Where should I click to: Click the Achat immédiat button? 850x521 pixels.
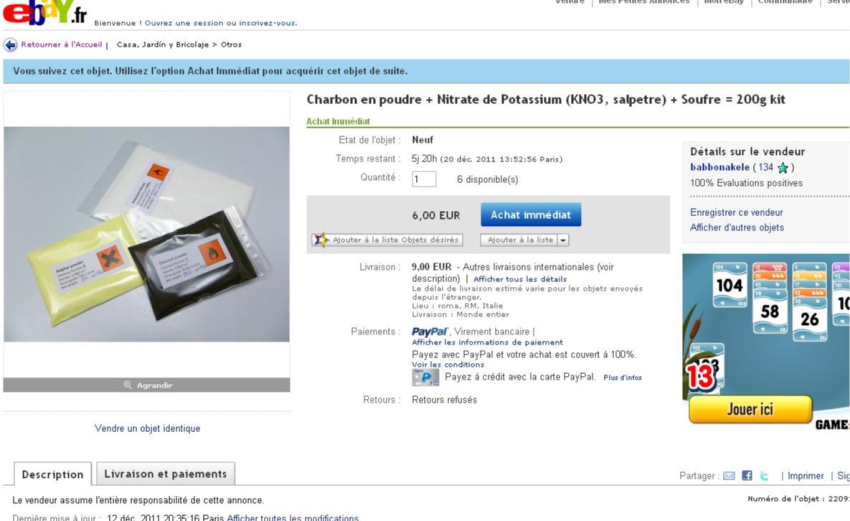click(531, 215)
